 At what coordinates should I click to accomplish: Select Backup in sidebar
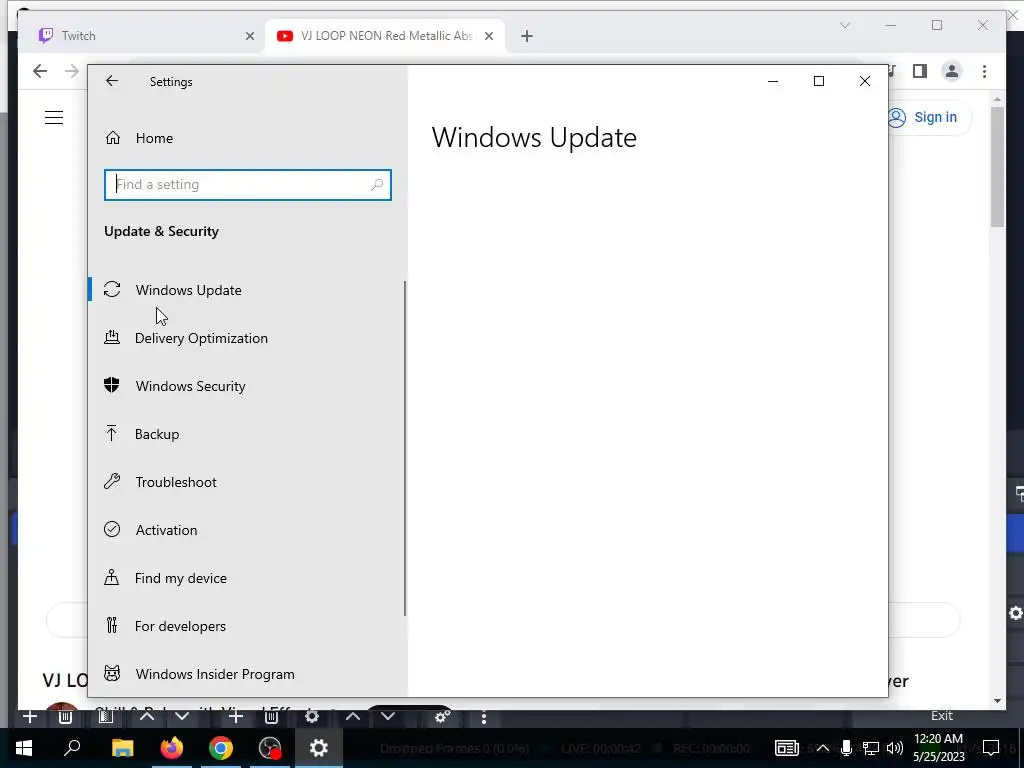[x=246, y=434]
